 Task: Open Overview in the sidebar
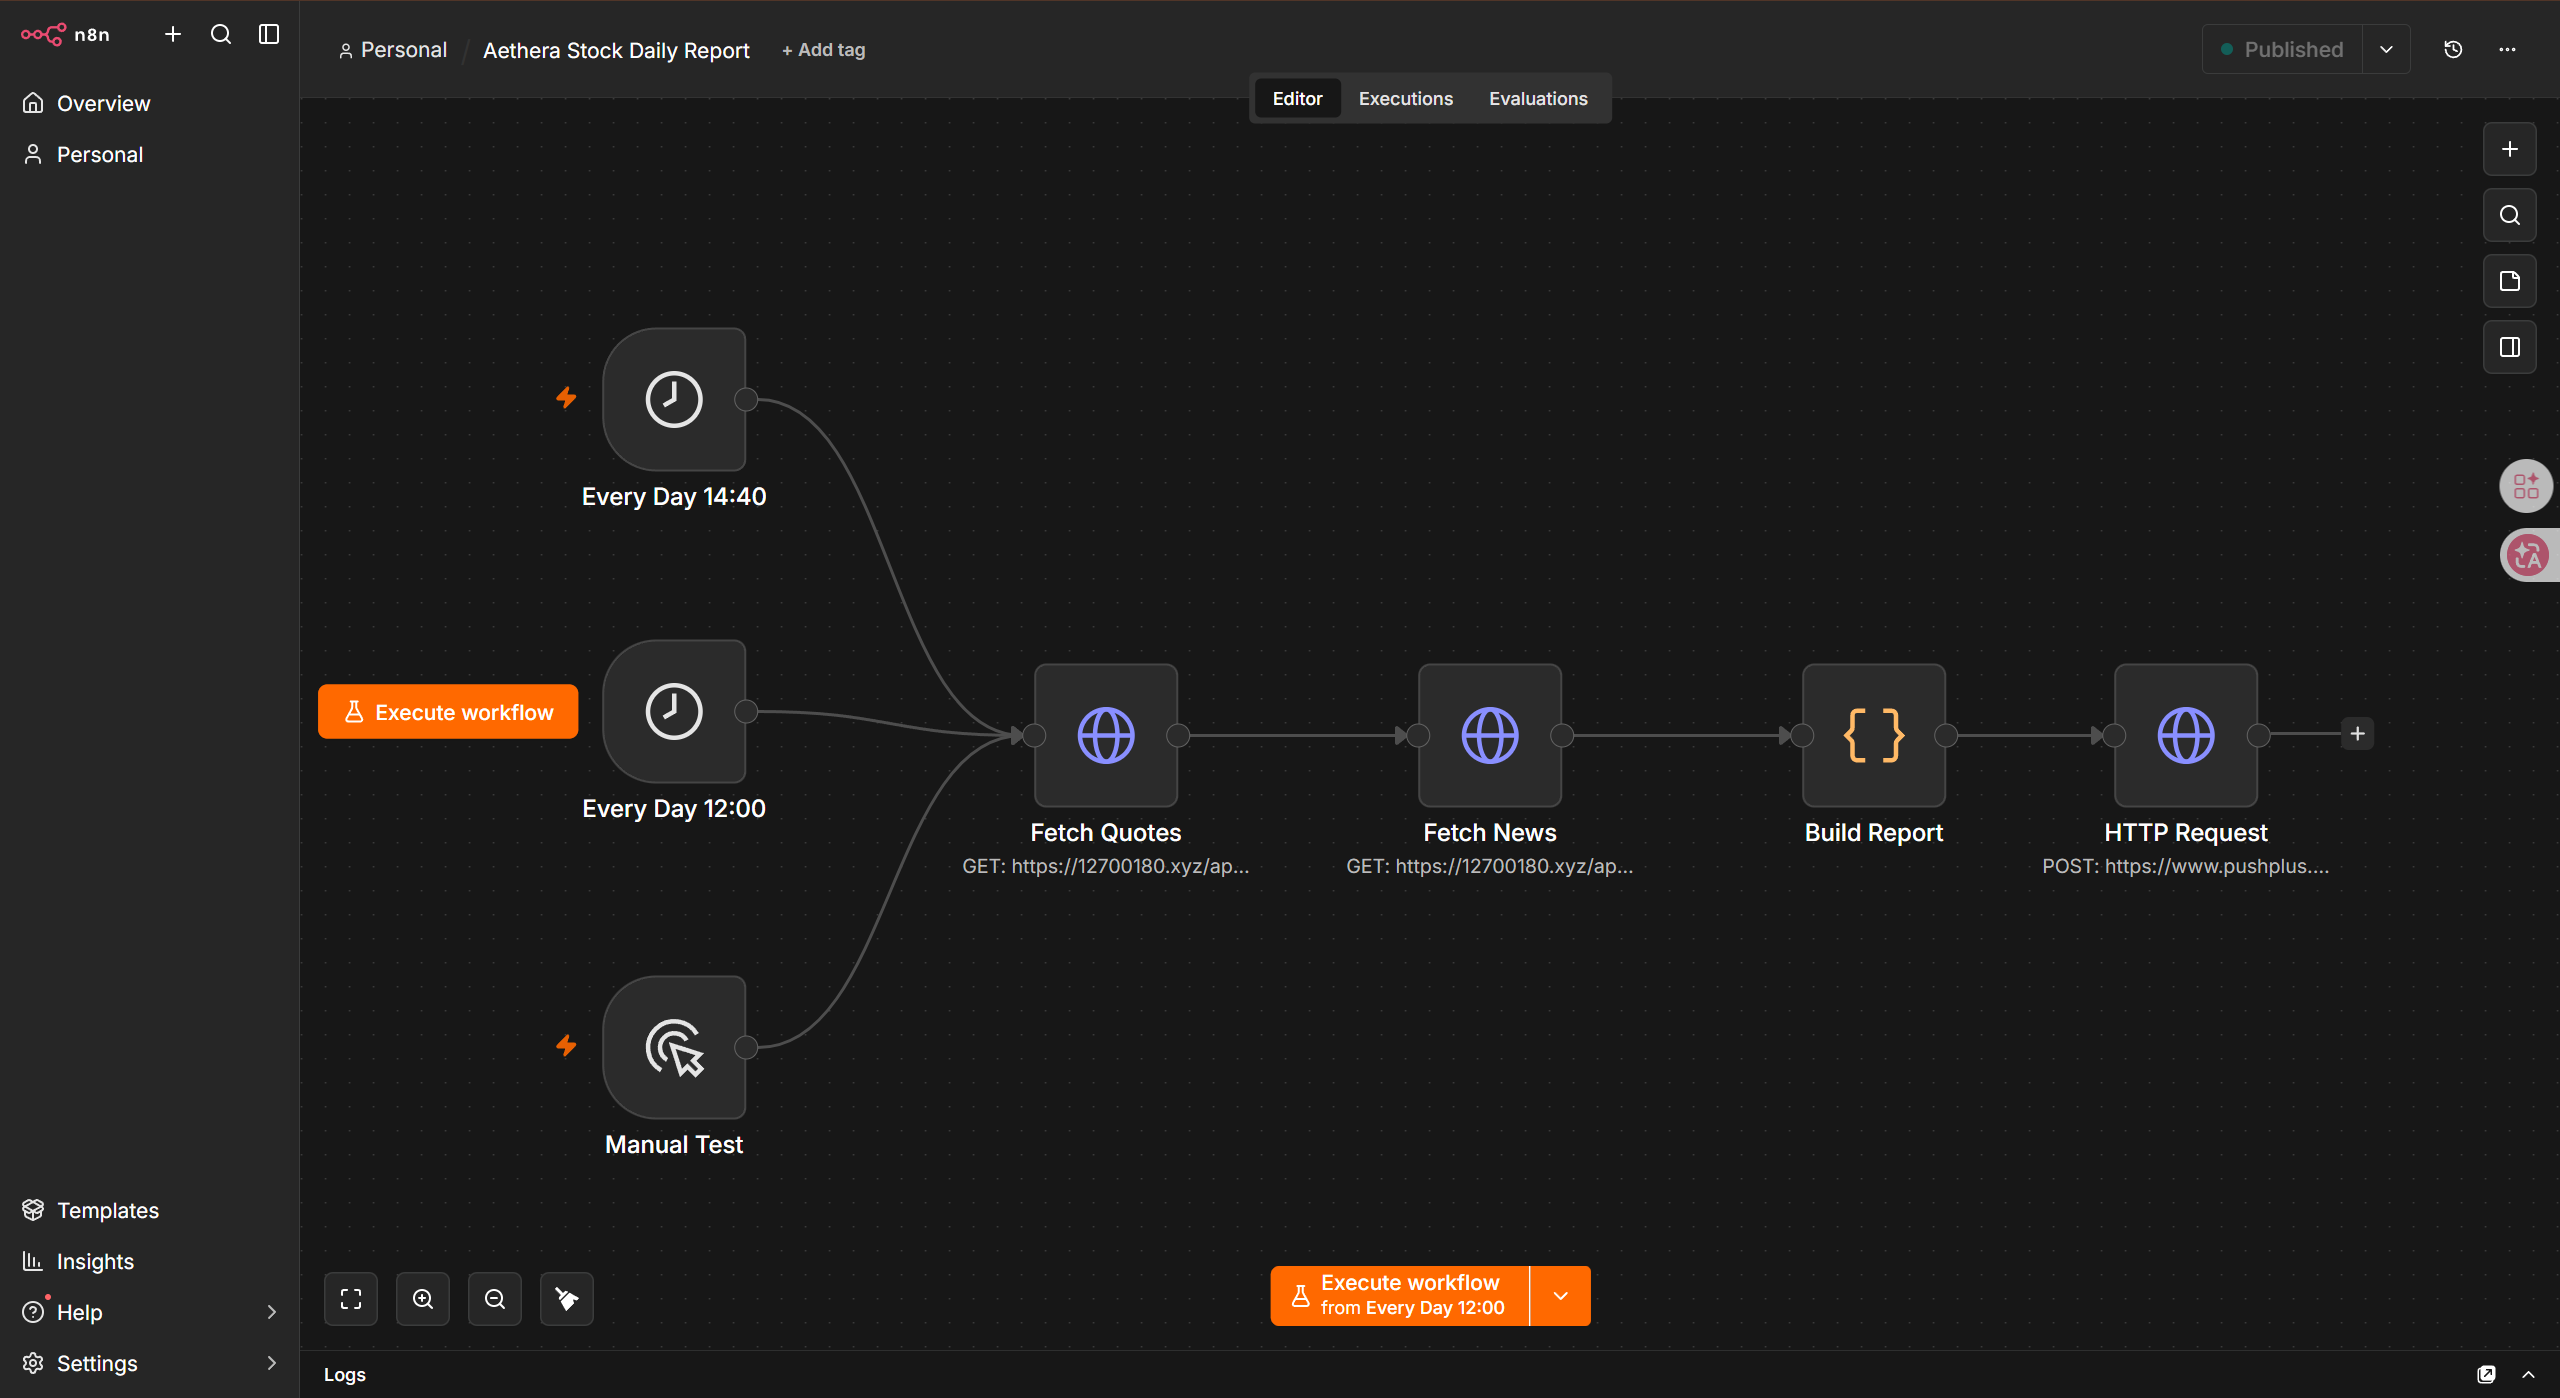click(150, 103)
